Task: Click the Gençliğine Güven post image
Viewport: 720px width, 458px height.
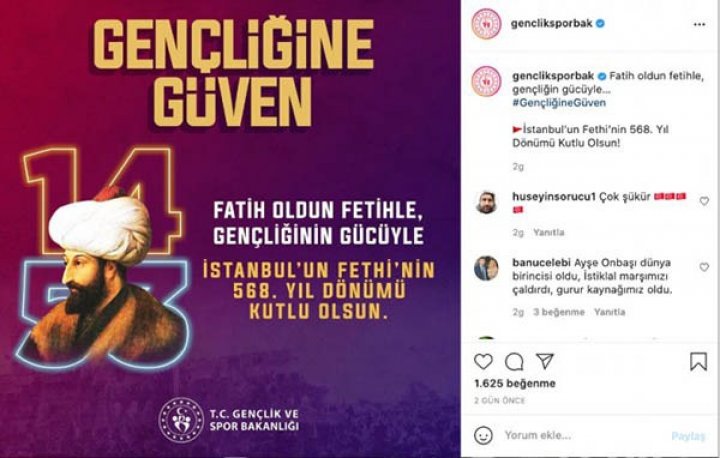Action: (230, 229)
